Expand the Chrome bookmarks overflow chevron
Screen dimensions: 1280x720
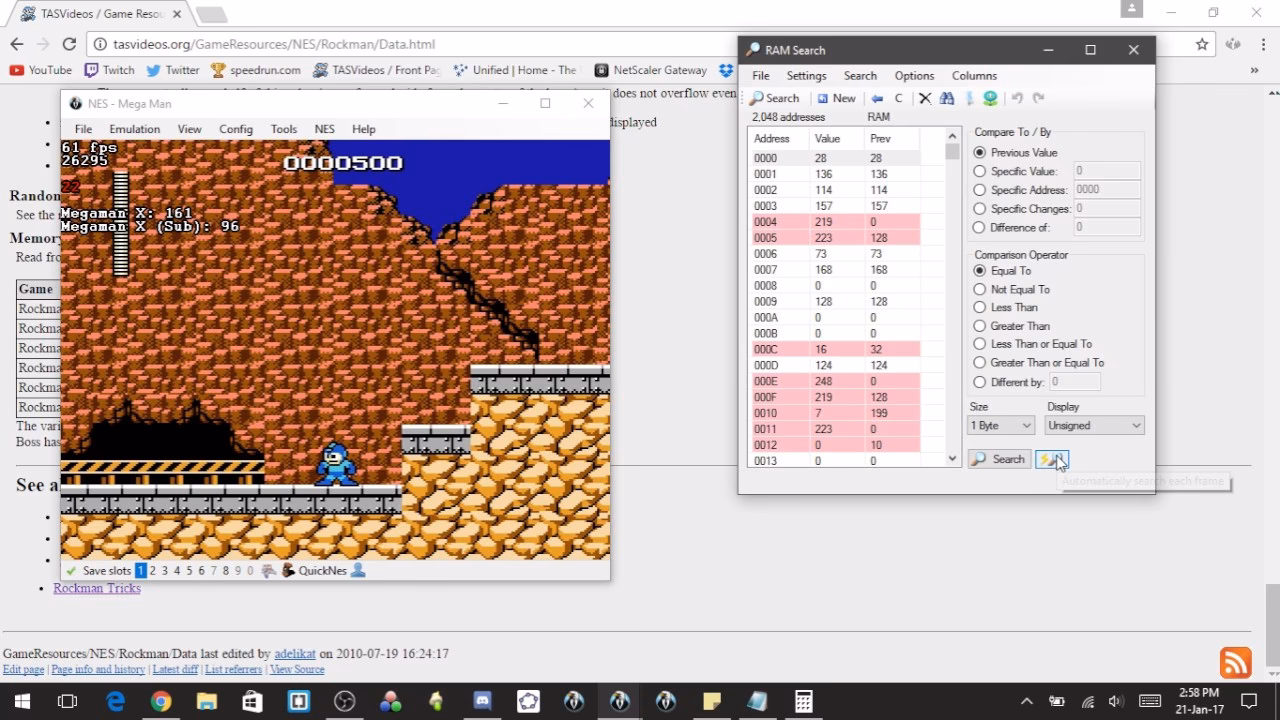pyautogui.click(x=1254, y=70)
